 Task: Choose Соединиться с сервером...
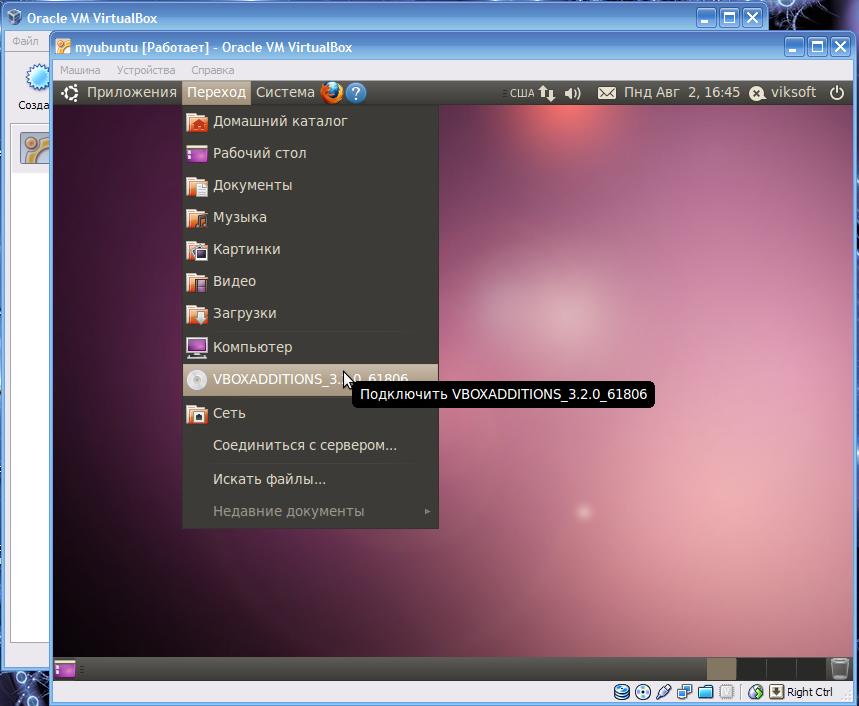pos(310,445)
